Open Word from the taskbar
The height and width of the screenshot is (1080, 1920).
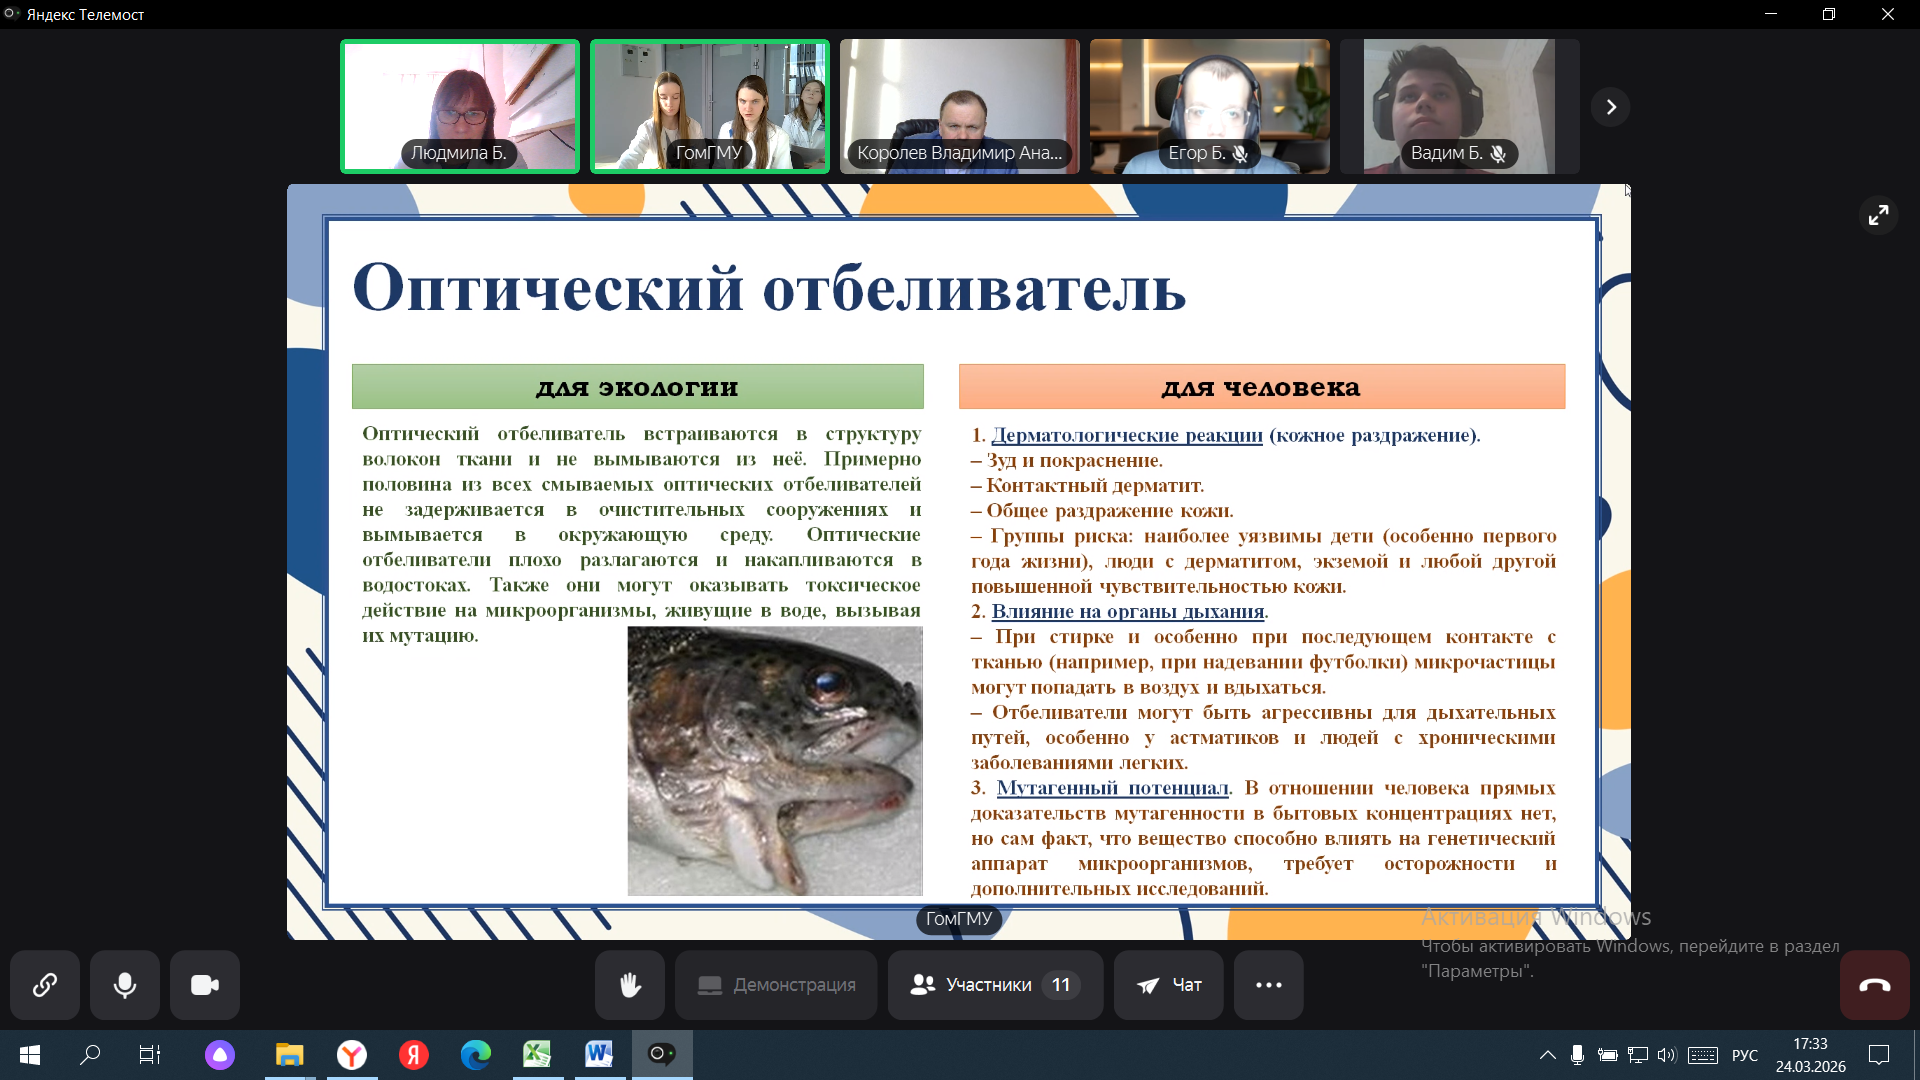pyautogui.click(x=599, y=1054)
